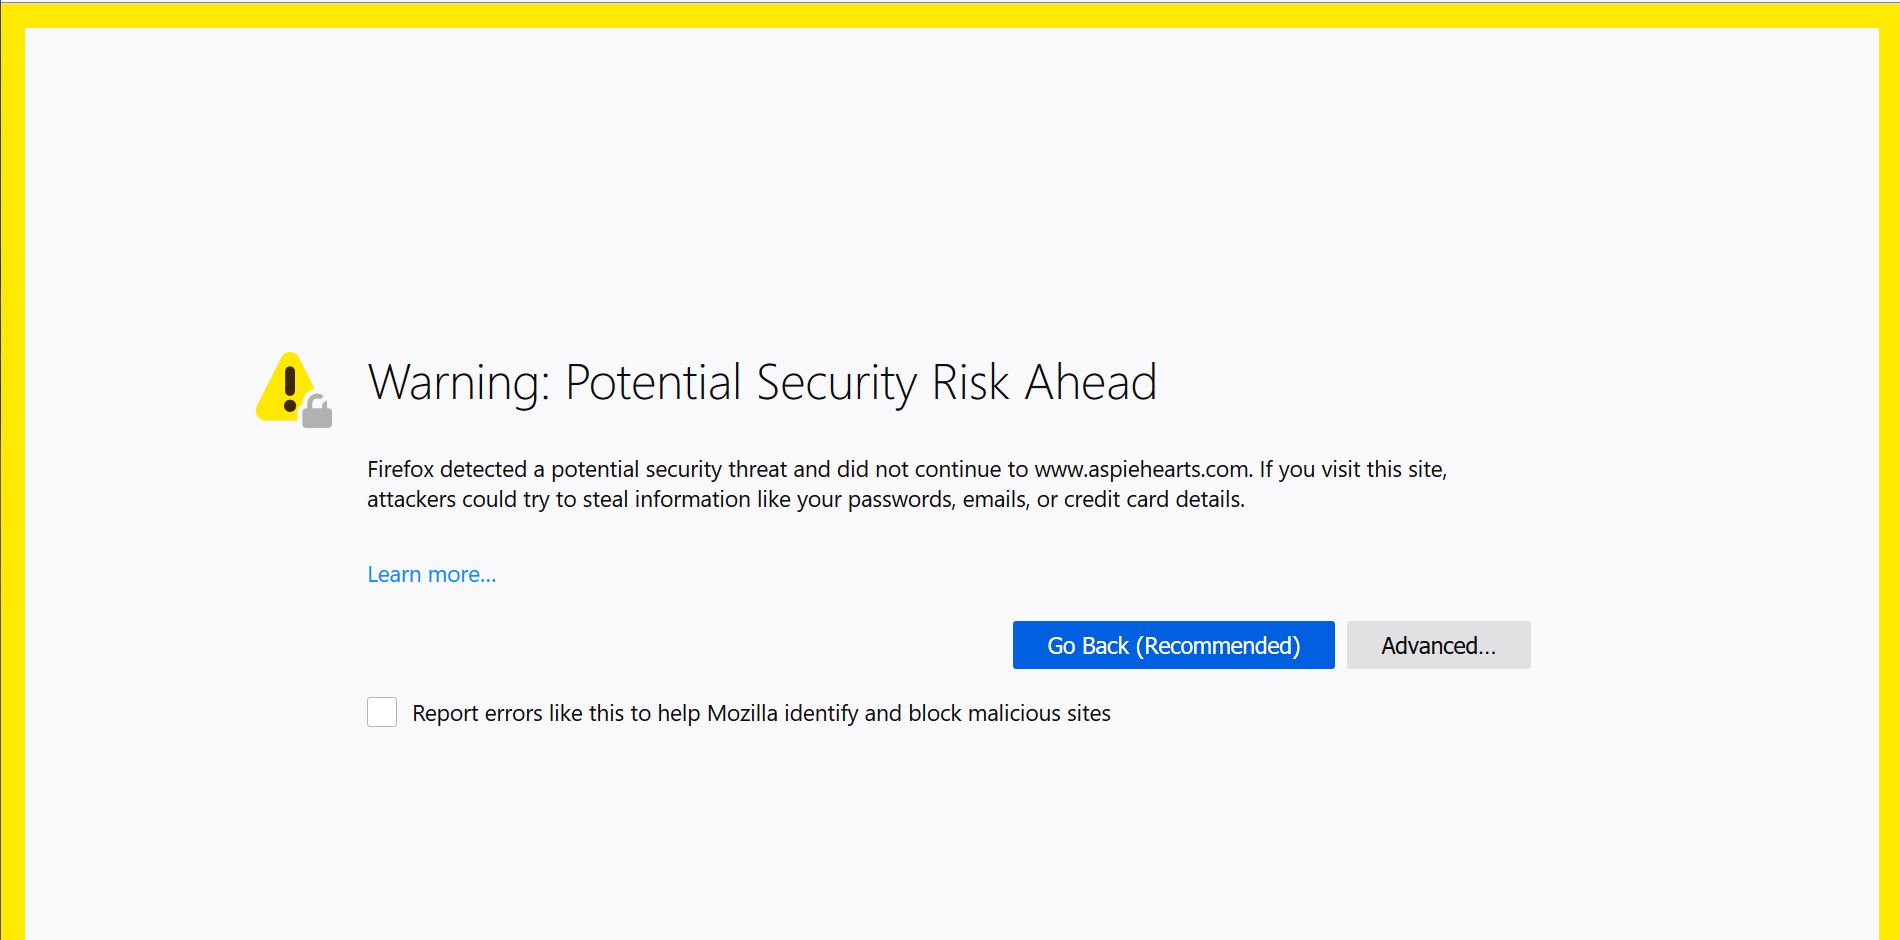Click the gray padlock overlay icon

(x=317, y=411)
